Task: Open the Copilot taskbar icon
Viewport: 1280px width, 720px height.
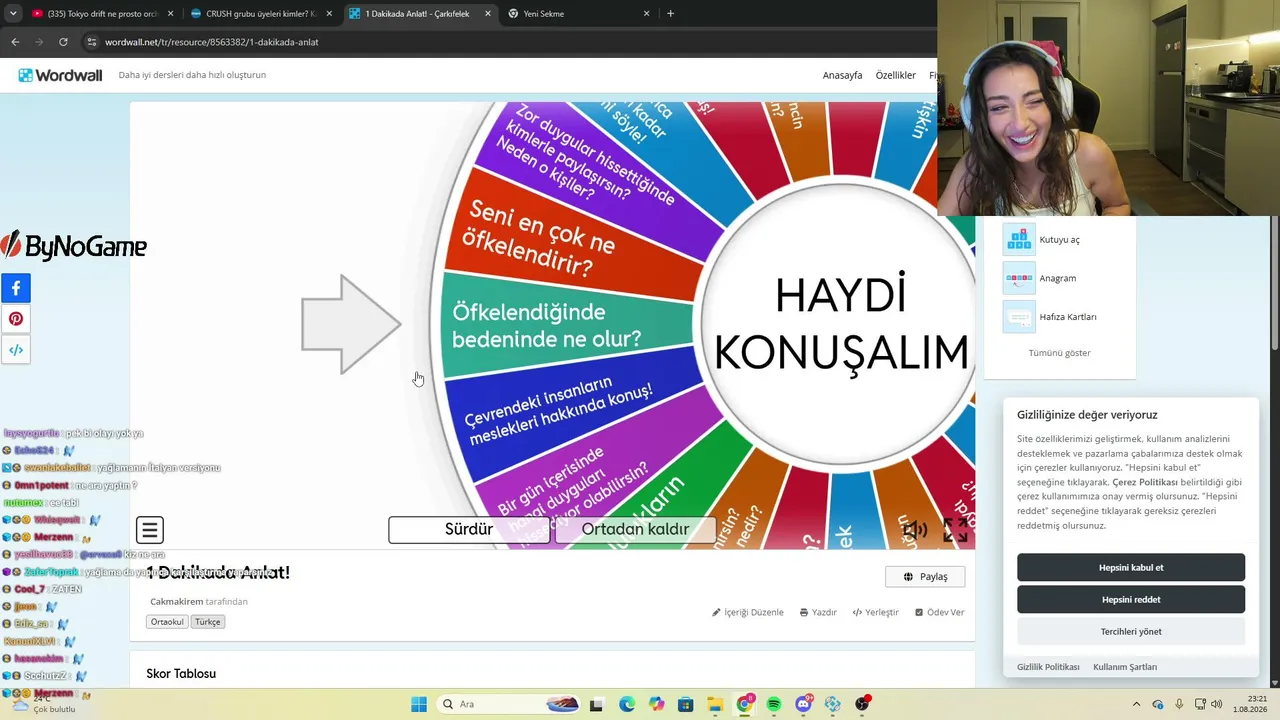Action: 656,704
